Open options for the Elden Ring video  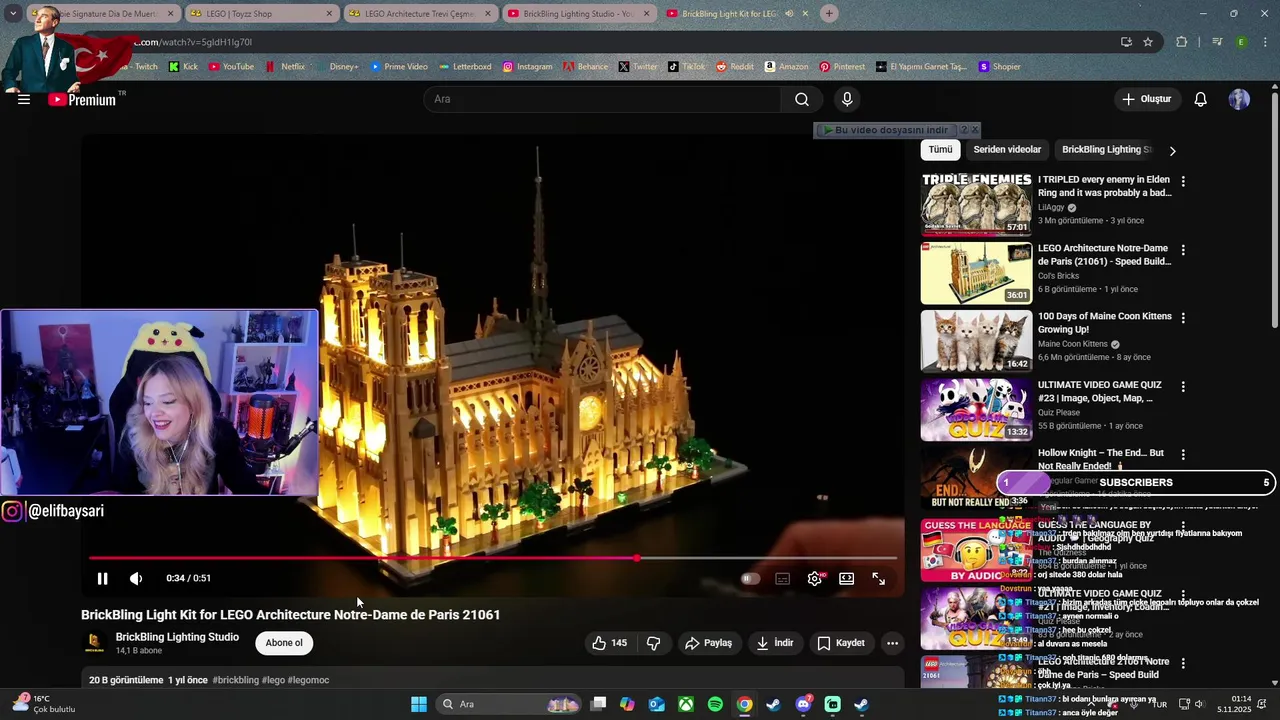1183,181
